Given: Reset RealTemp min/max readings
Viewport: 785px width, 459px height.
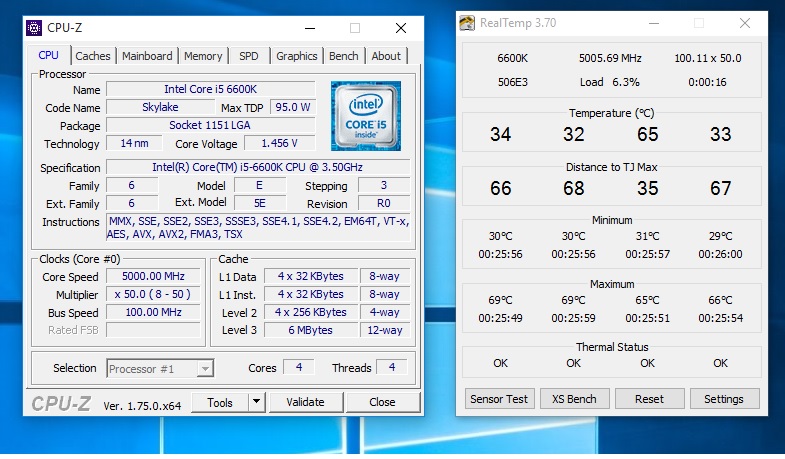Looking at the screenshot, I should tap(649, 399).
